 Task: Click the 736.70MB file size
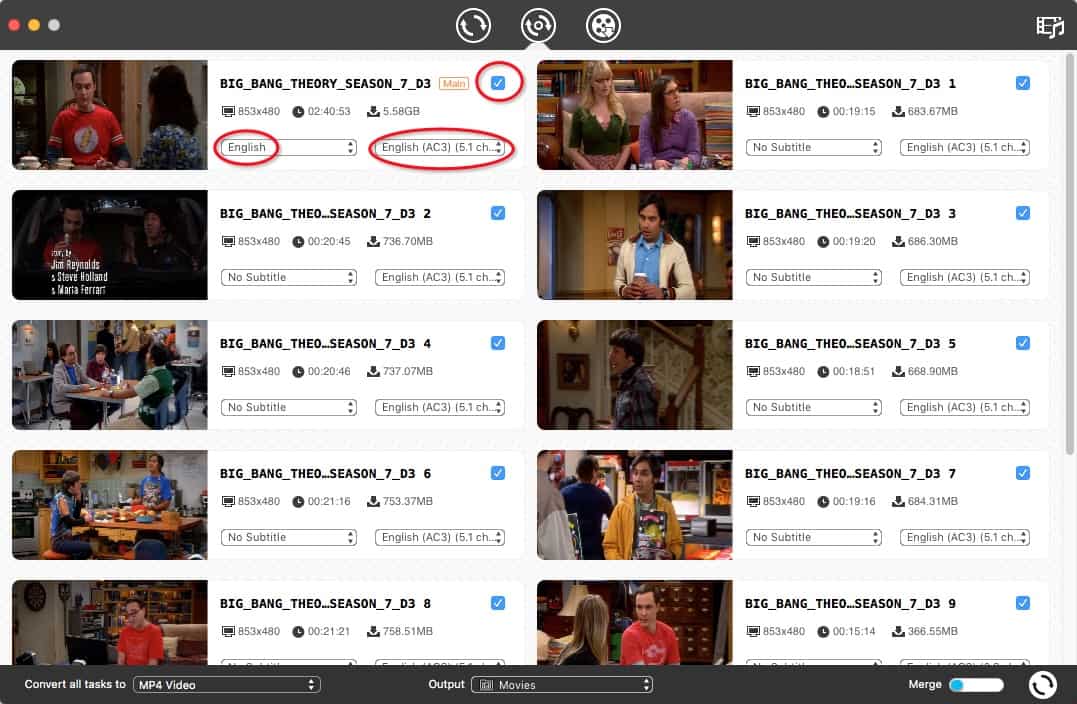click(408, 241)
